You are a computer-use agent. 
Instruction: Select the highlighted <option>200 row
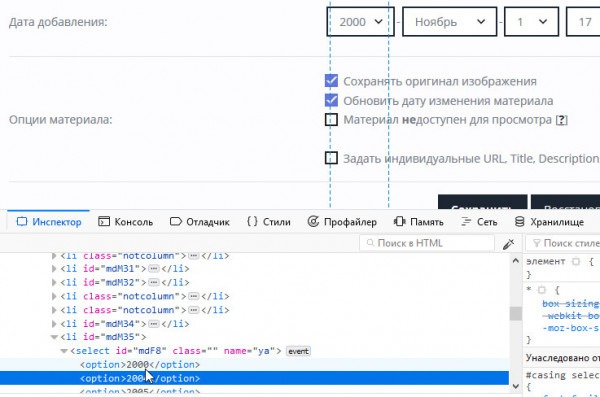(254, 378)
